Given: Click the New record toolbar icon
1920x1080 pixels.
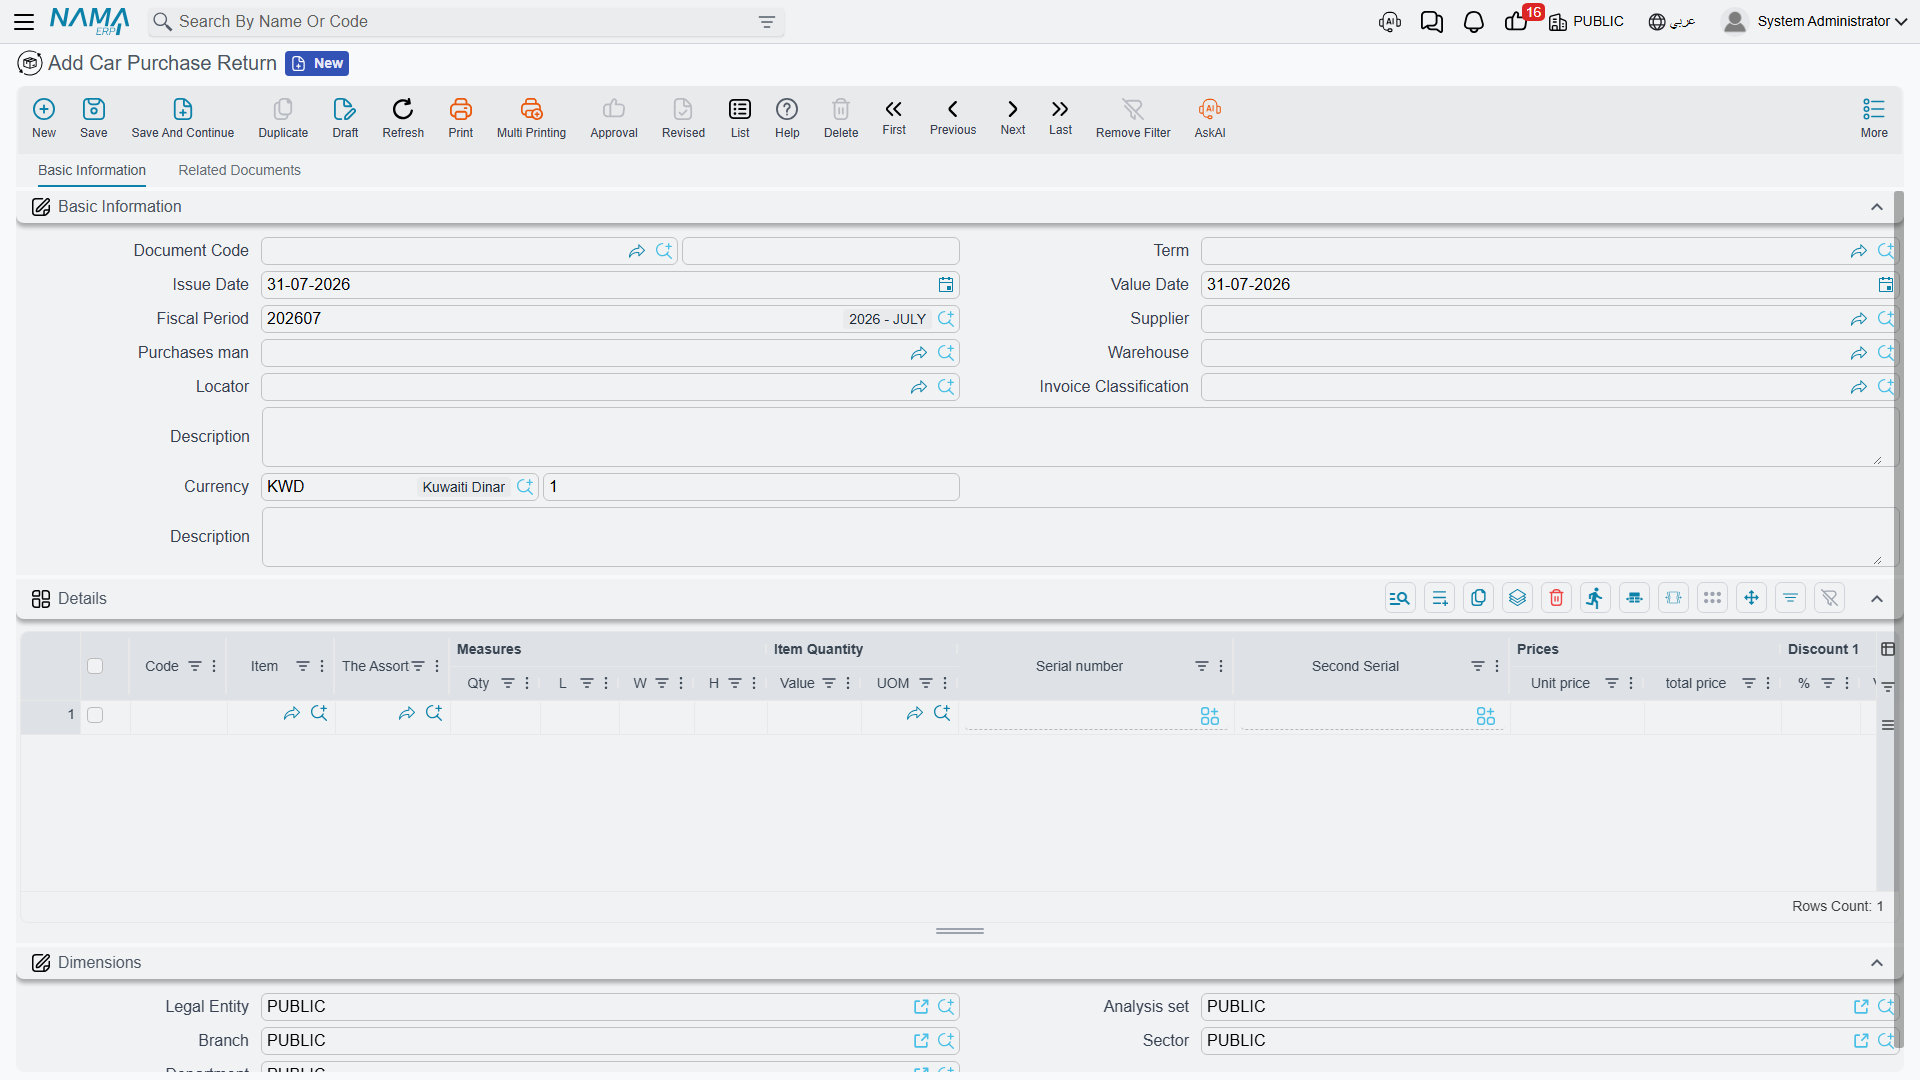Looking at the screenshot, I should (x=44, y=118).
